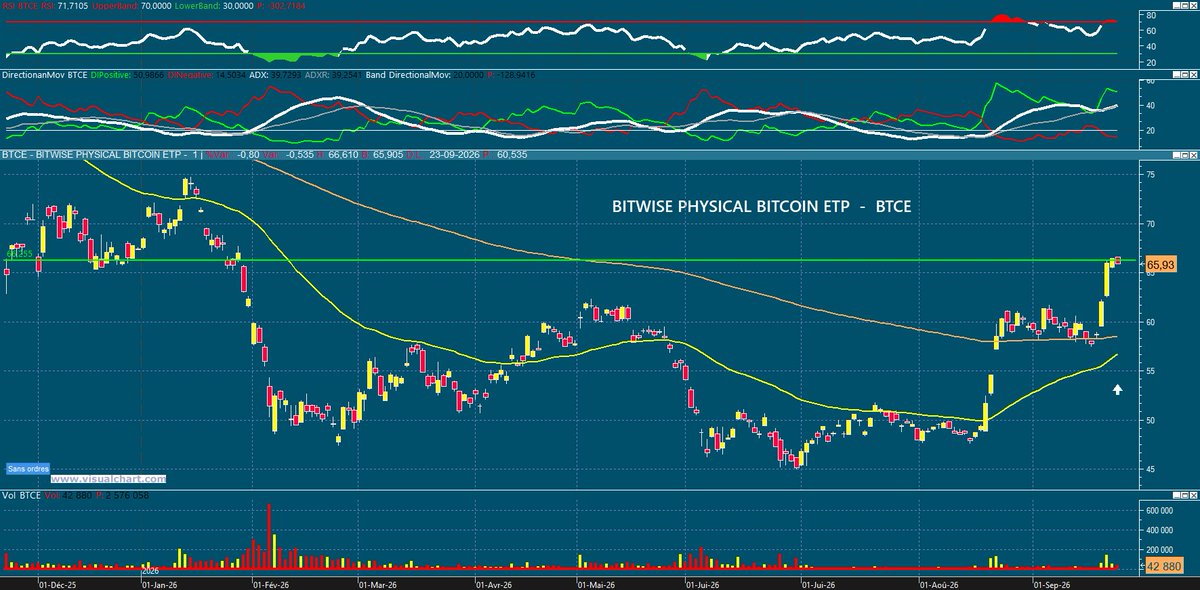The image size is (1200, 590).
Task: Click the 'ADX: 39,7293' value
Action: (x=274, y=75)
